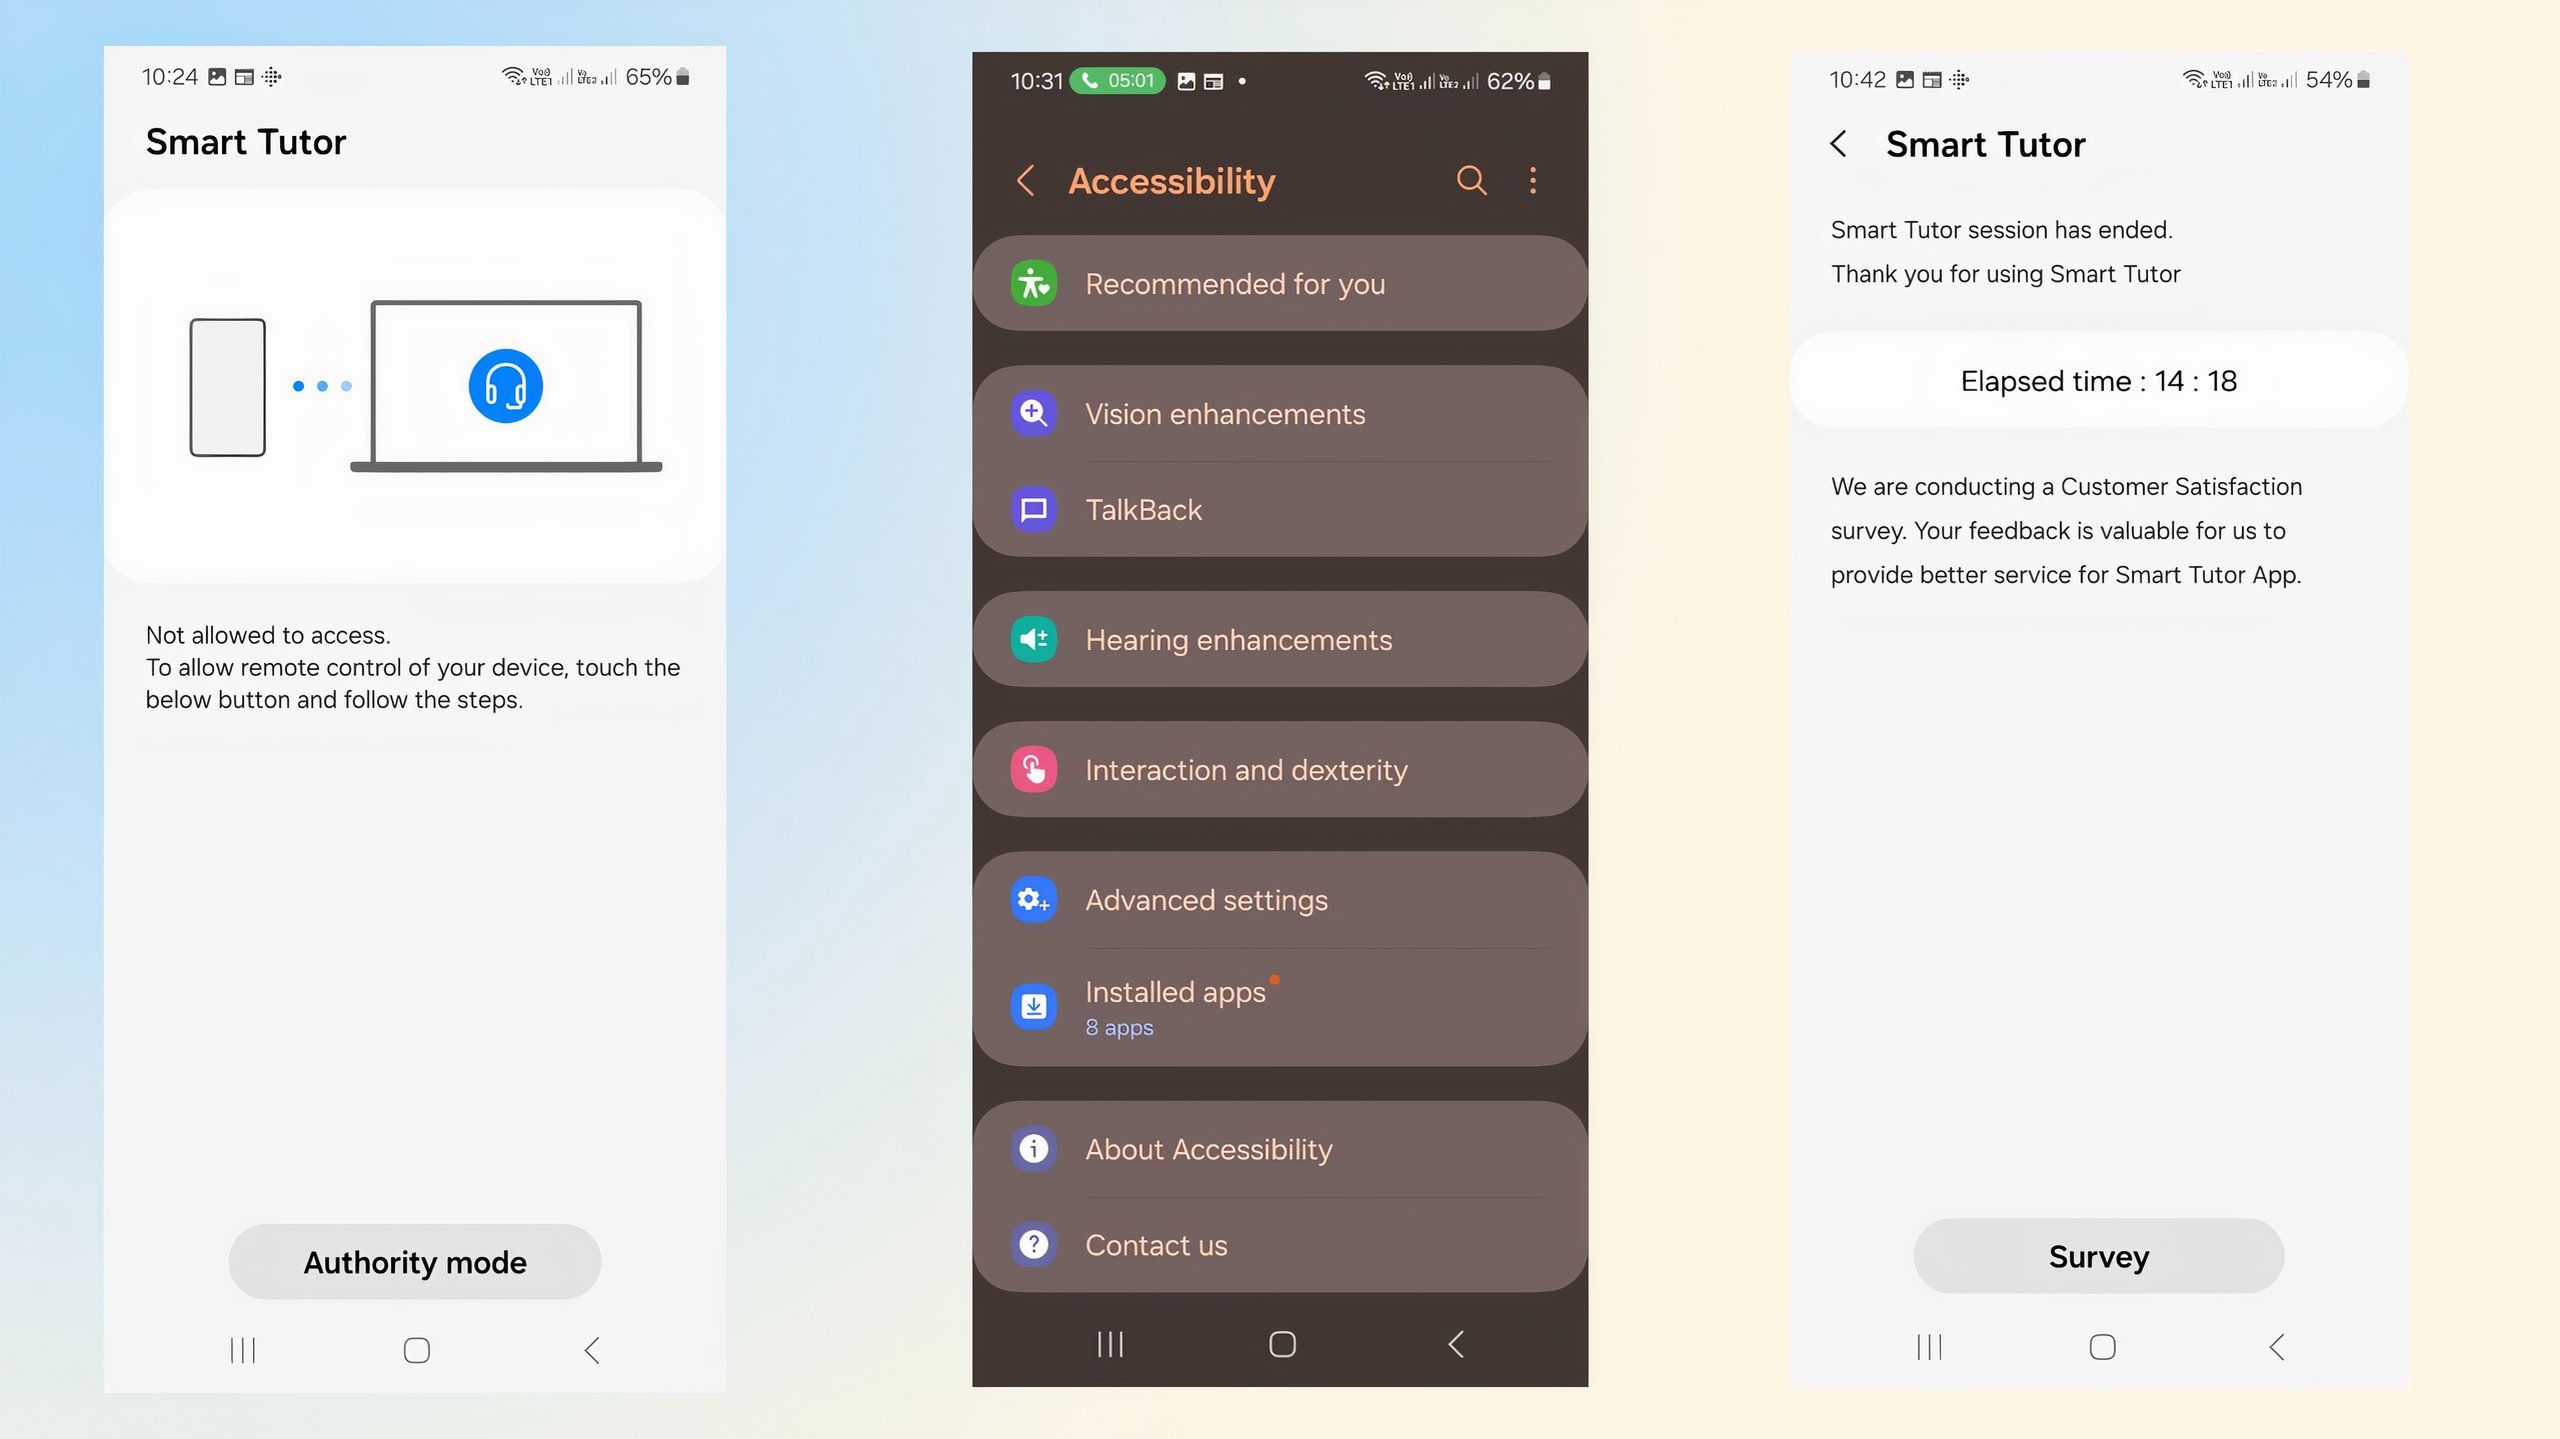Click the Survey button
The width and height of the screenshot is (2560, 1439).
tap(2099, 1256)
